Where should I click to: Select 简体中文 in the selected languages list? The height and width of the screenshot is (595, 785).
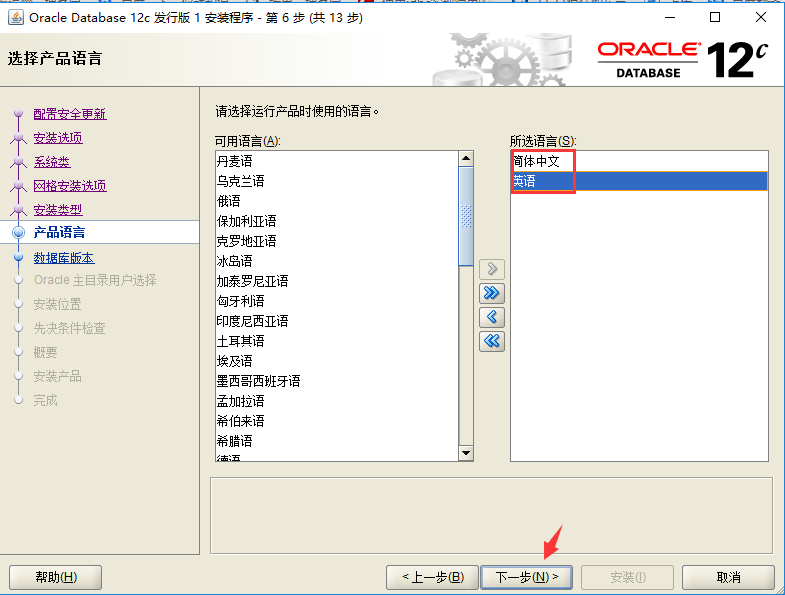click(639, 161)
